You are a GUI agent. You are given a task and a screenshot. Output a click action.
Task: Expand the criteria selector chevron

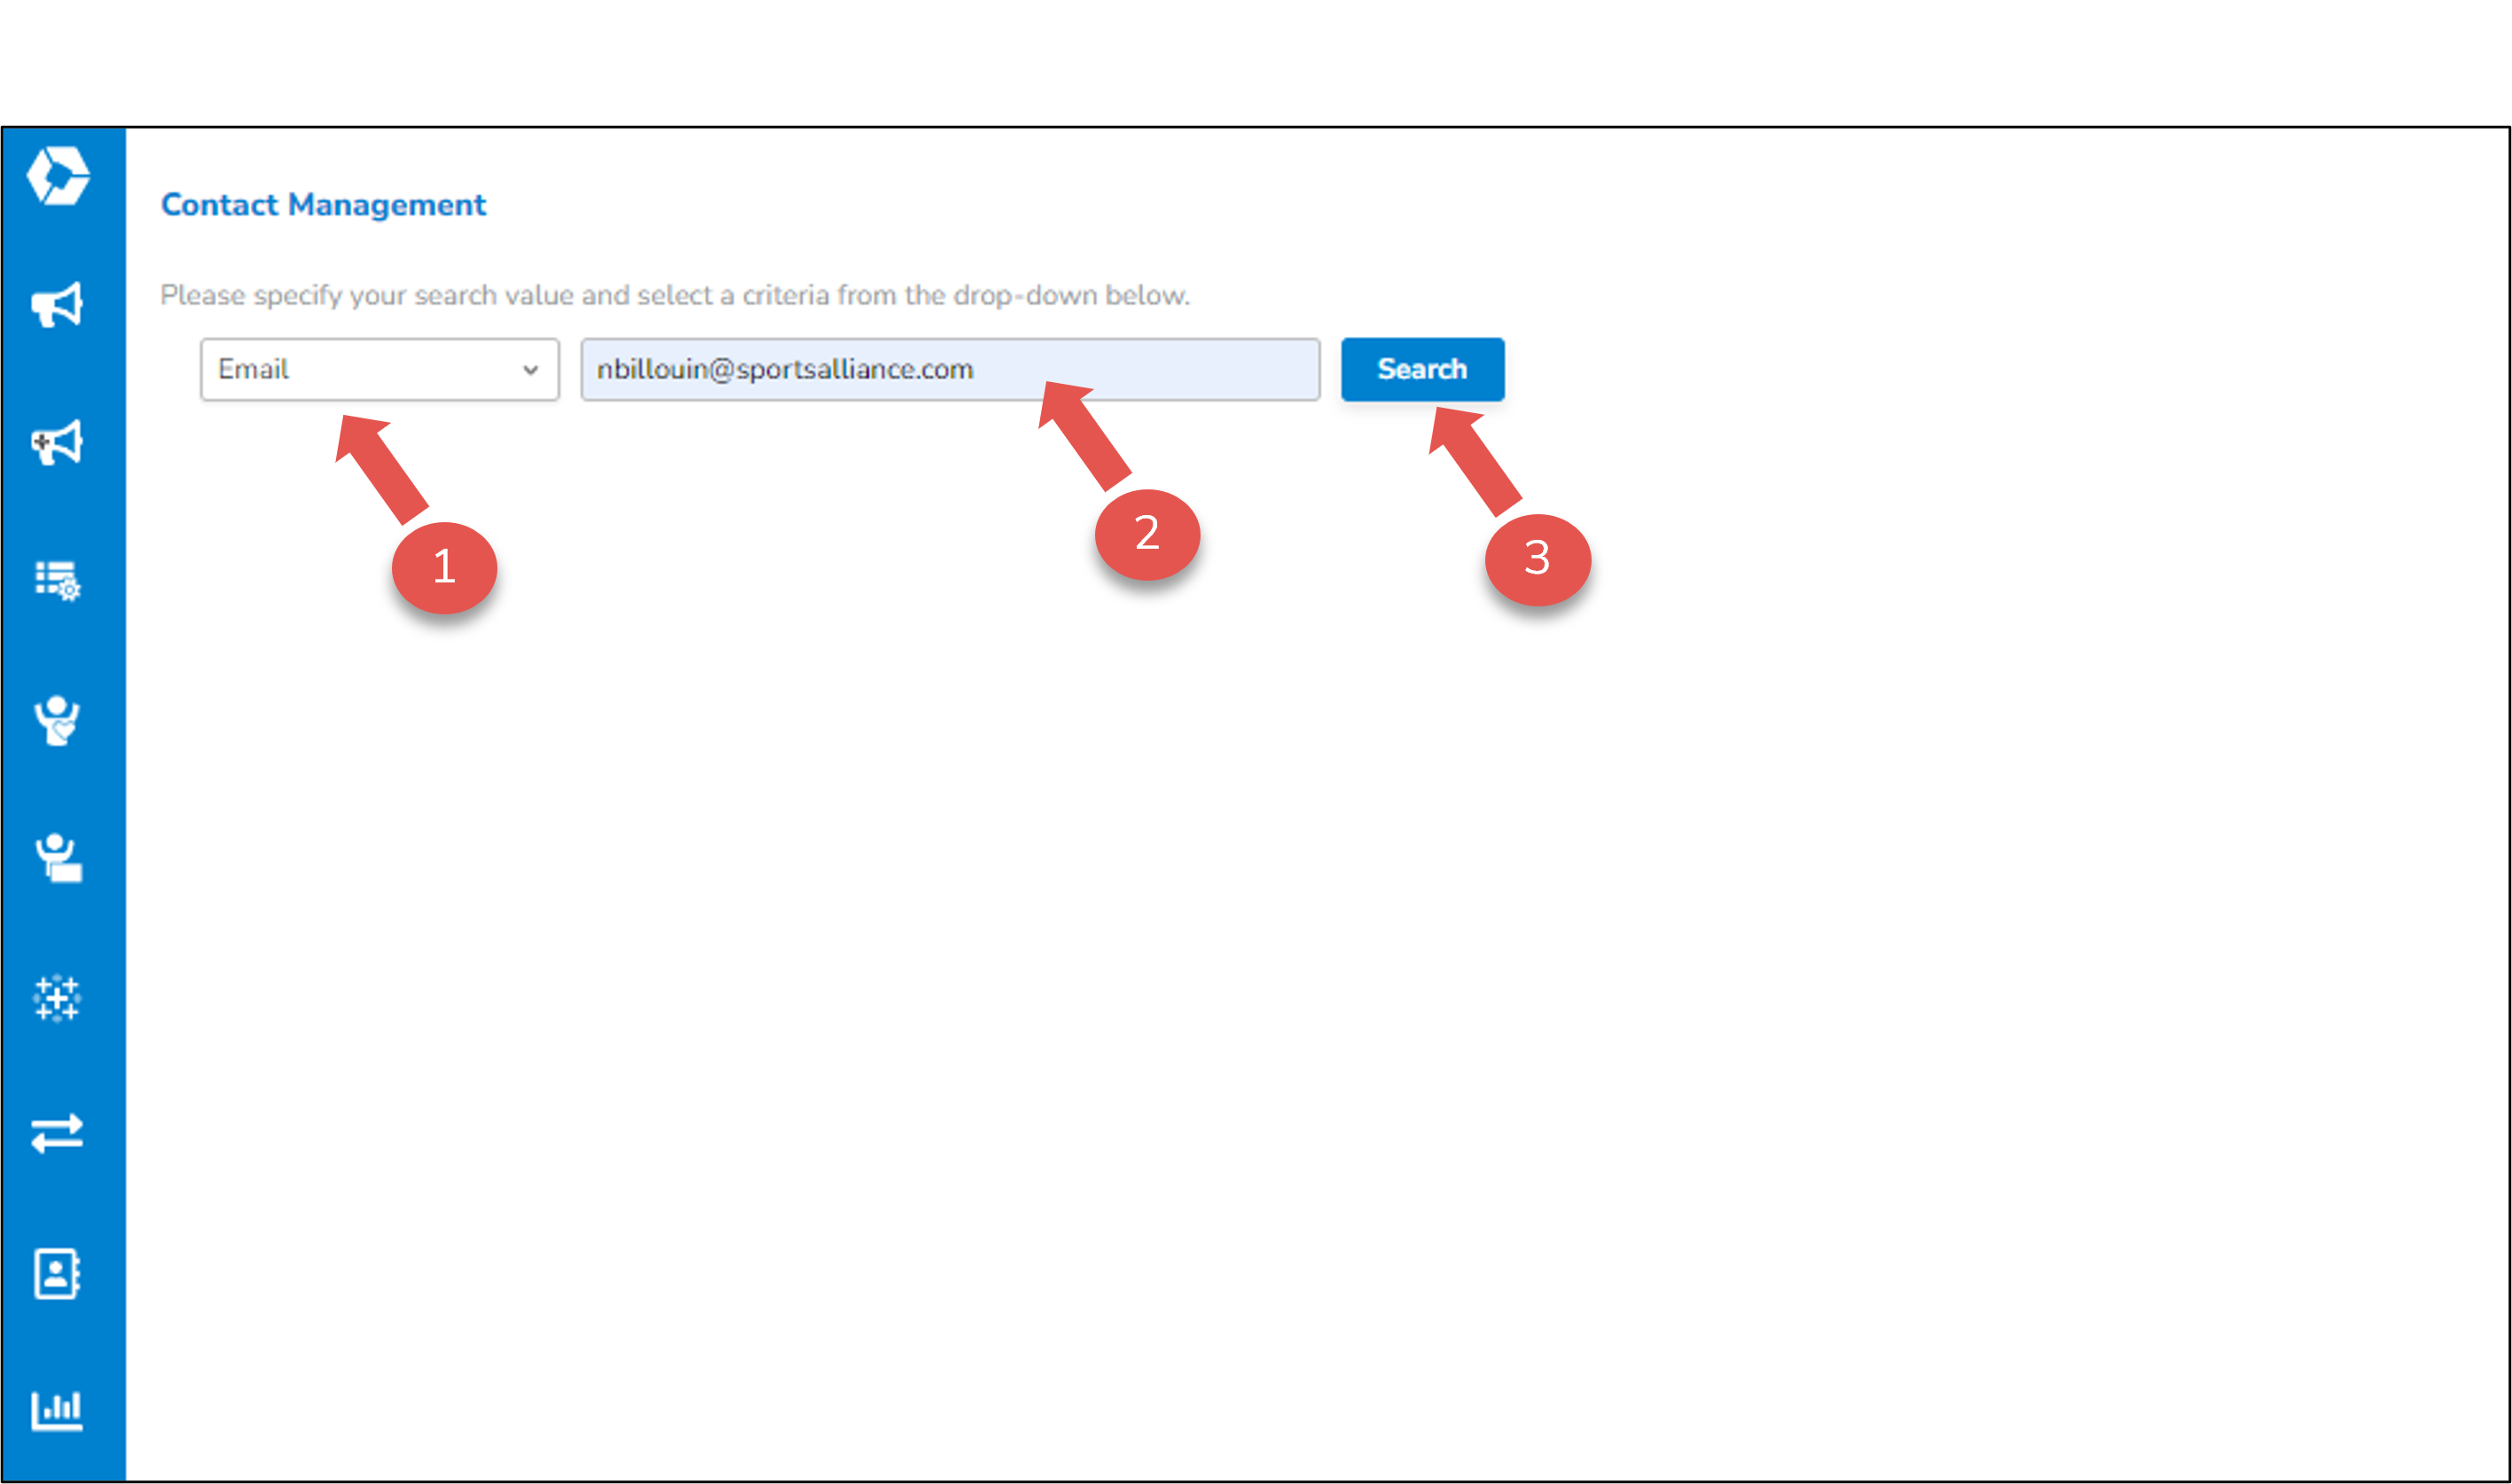[x=532, y=369]
